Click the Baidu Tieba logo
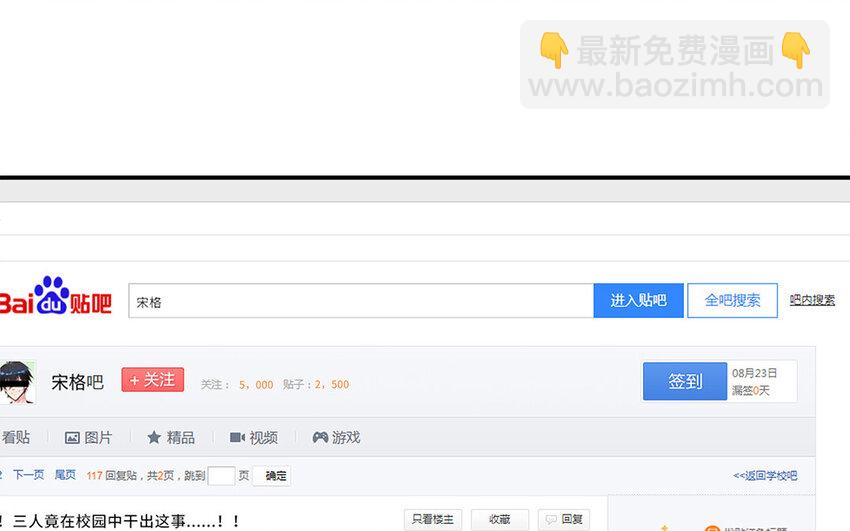The image size is (850, 531). (x=55, y=299)
